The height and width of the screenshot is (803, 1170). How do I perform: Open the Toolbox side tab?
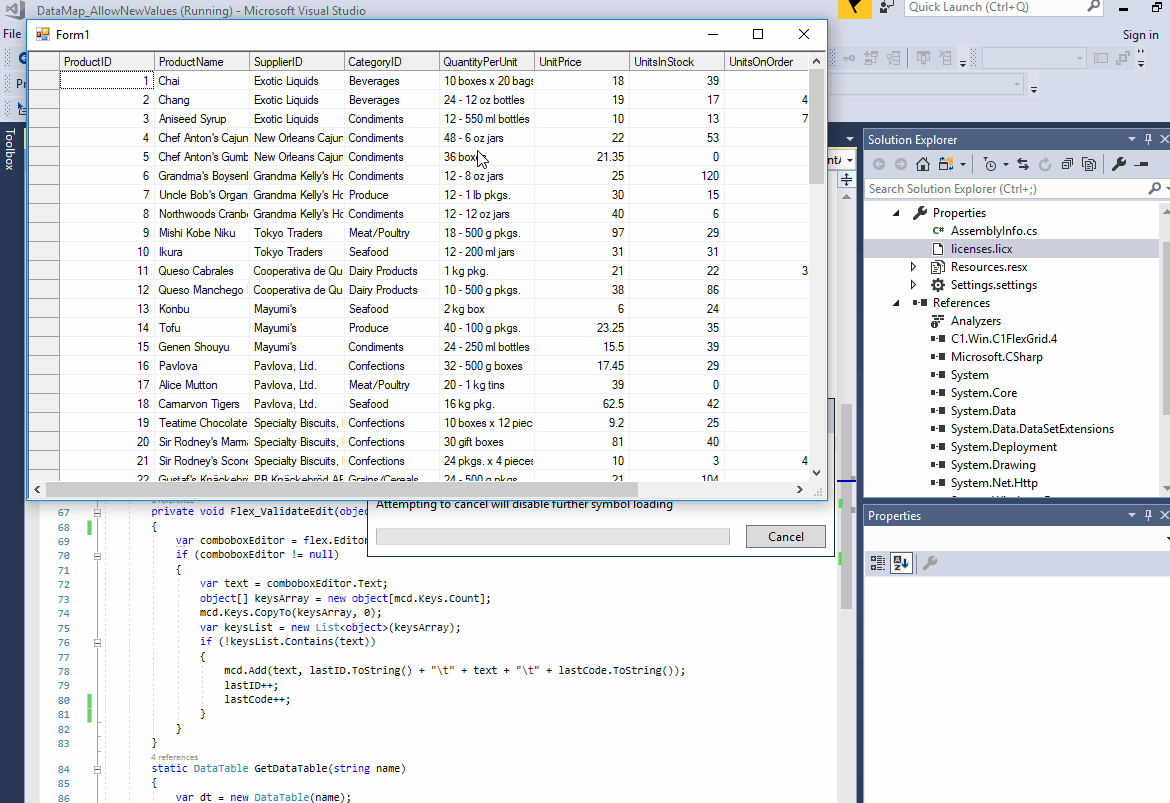pyautogui.click(x=10, y=149)
